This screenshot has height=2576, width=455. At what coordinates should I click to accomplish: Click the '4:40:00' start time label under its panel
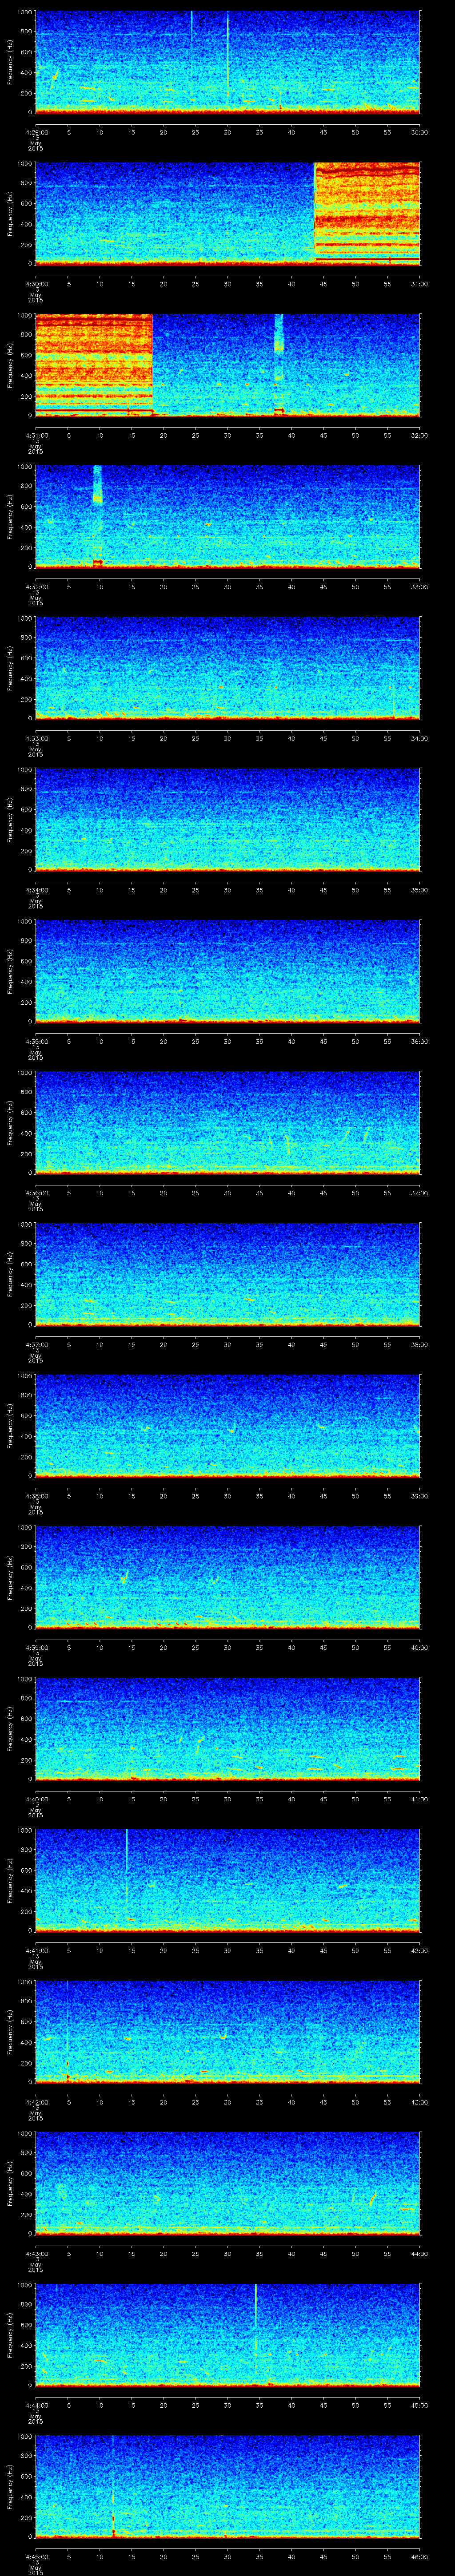coord(35,1799)
